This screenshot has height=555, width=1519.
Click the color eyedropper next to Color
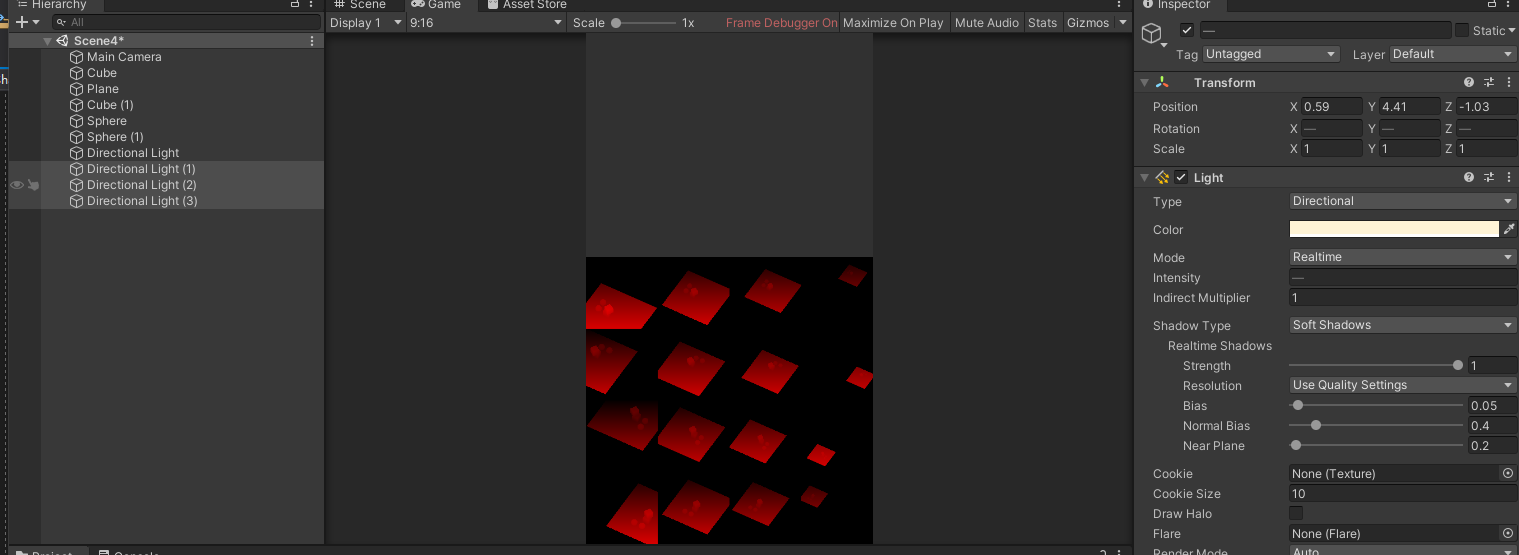coord(1509,230)
